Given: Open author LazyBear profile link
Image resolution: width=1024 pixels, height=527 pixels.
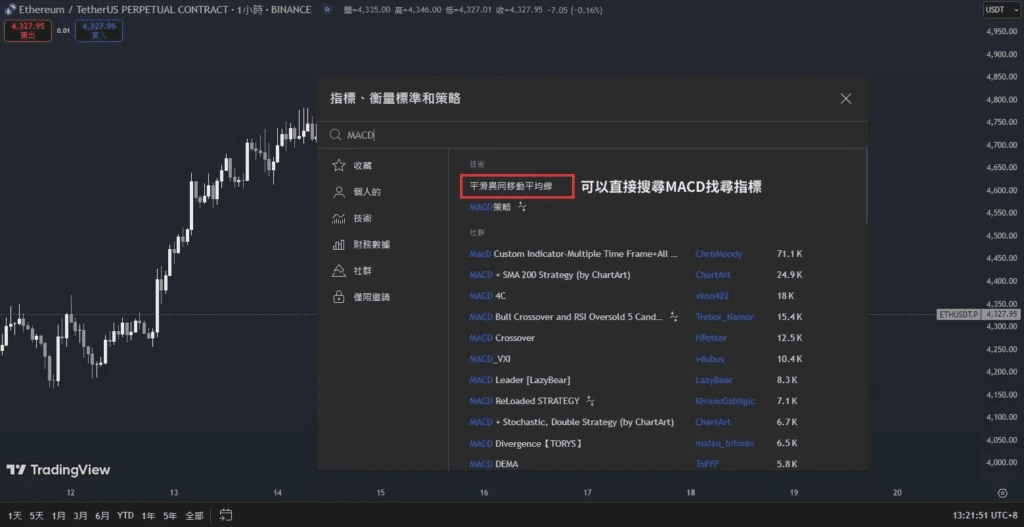Looking at the screenshot, I should (714, 379).
